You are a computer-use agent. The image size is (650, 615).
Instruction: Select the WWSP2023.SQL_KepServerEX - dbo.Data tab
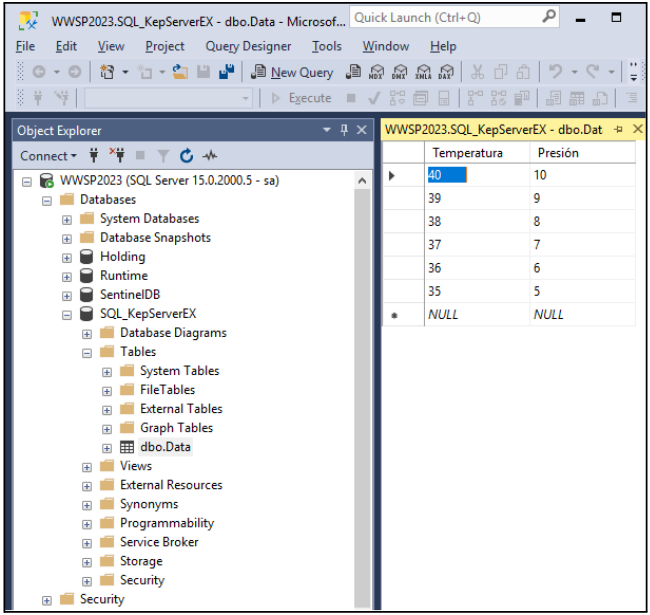click(x=493, y=130)
